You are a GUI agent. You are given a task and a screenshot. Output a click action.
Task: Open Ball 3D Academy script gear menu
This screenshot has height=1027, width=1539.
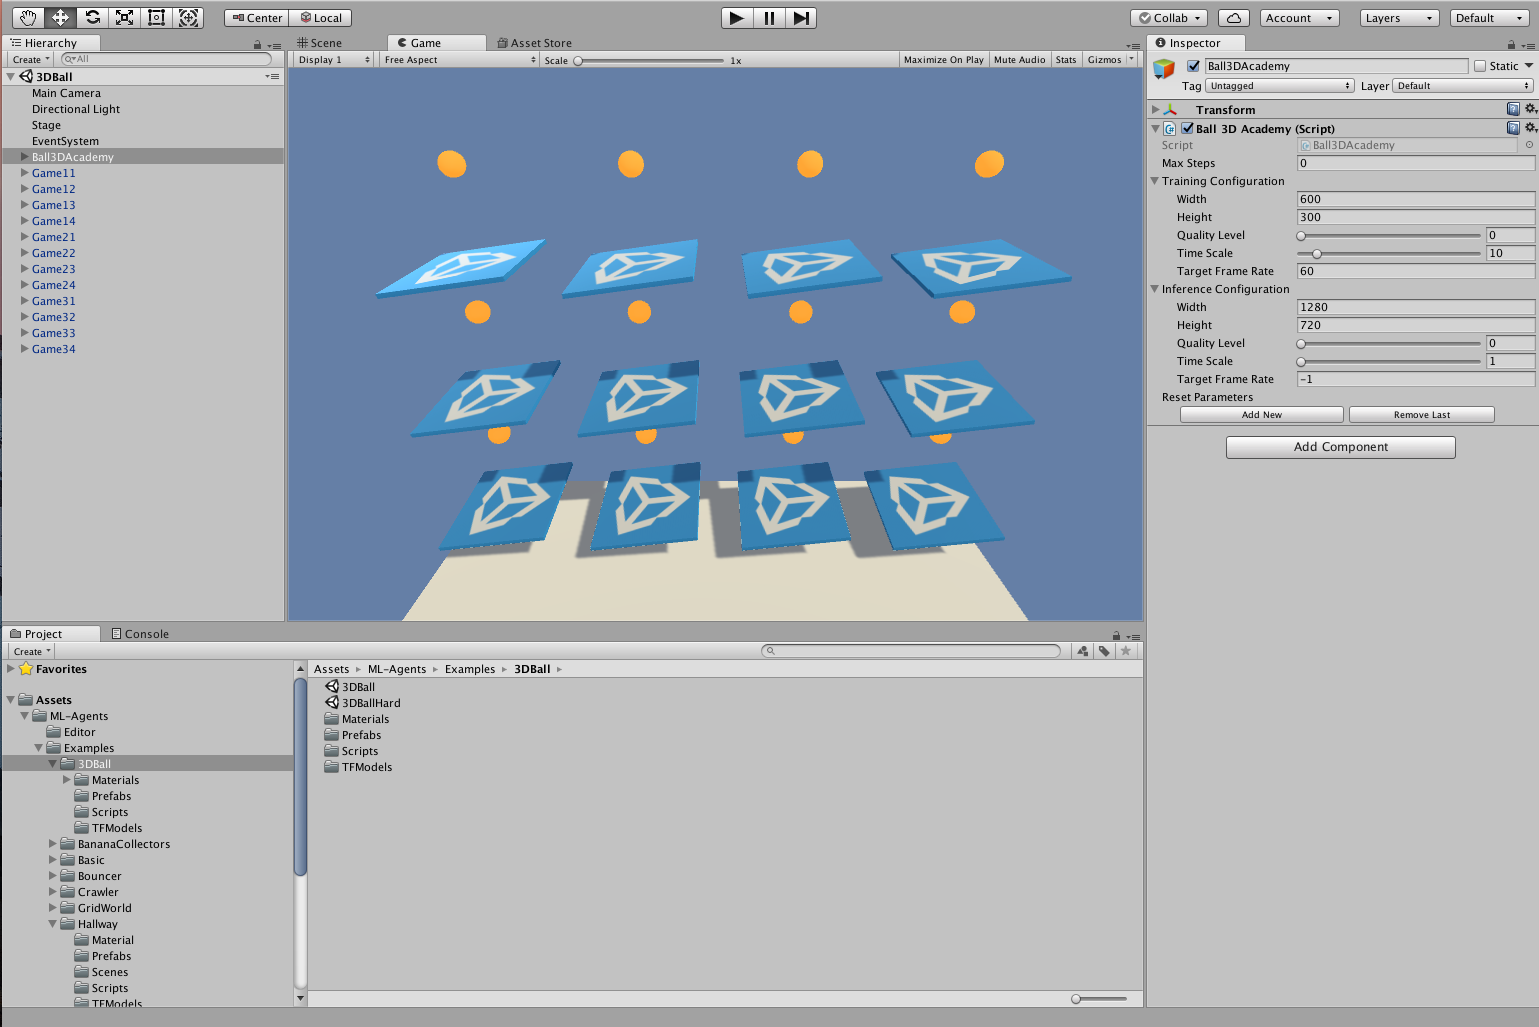1530,128
